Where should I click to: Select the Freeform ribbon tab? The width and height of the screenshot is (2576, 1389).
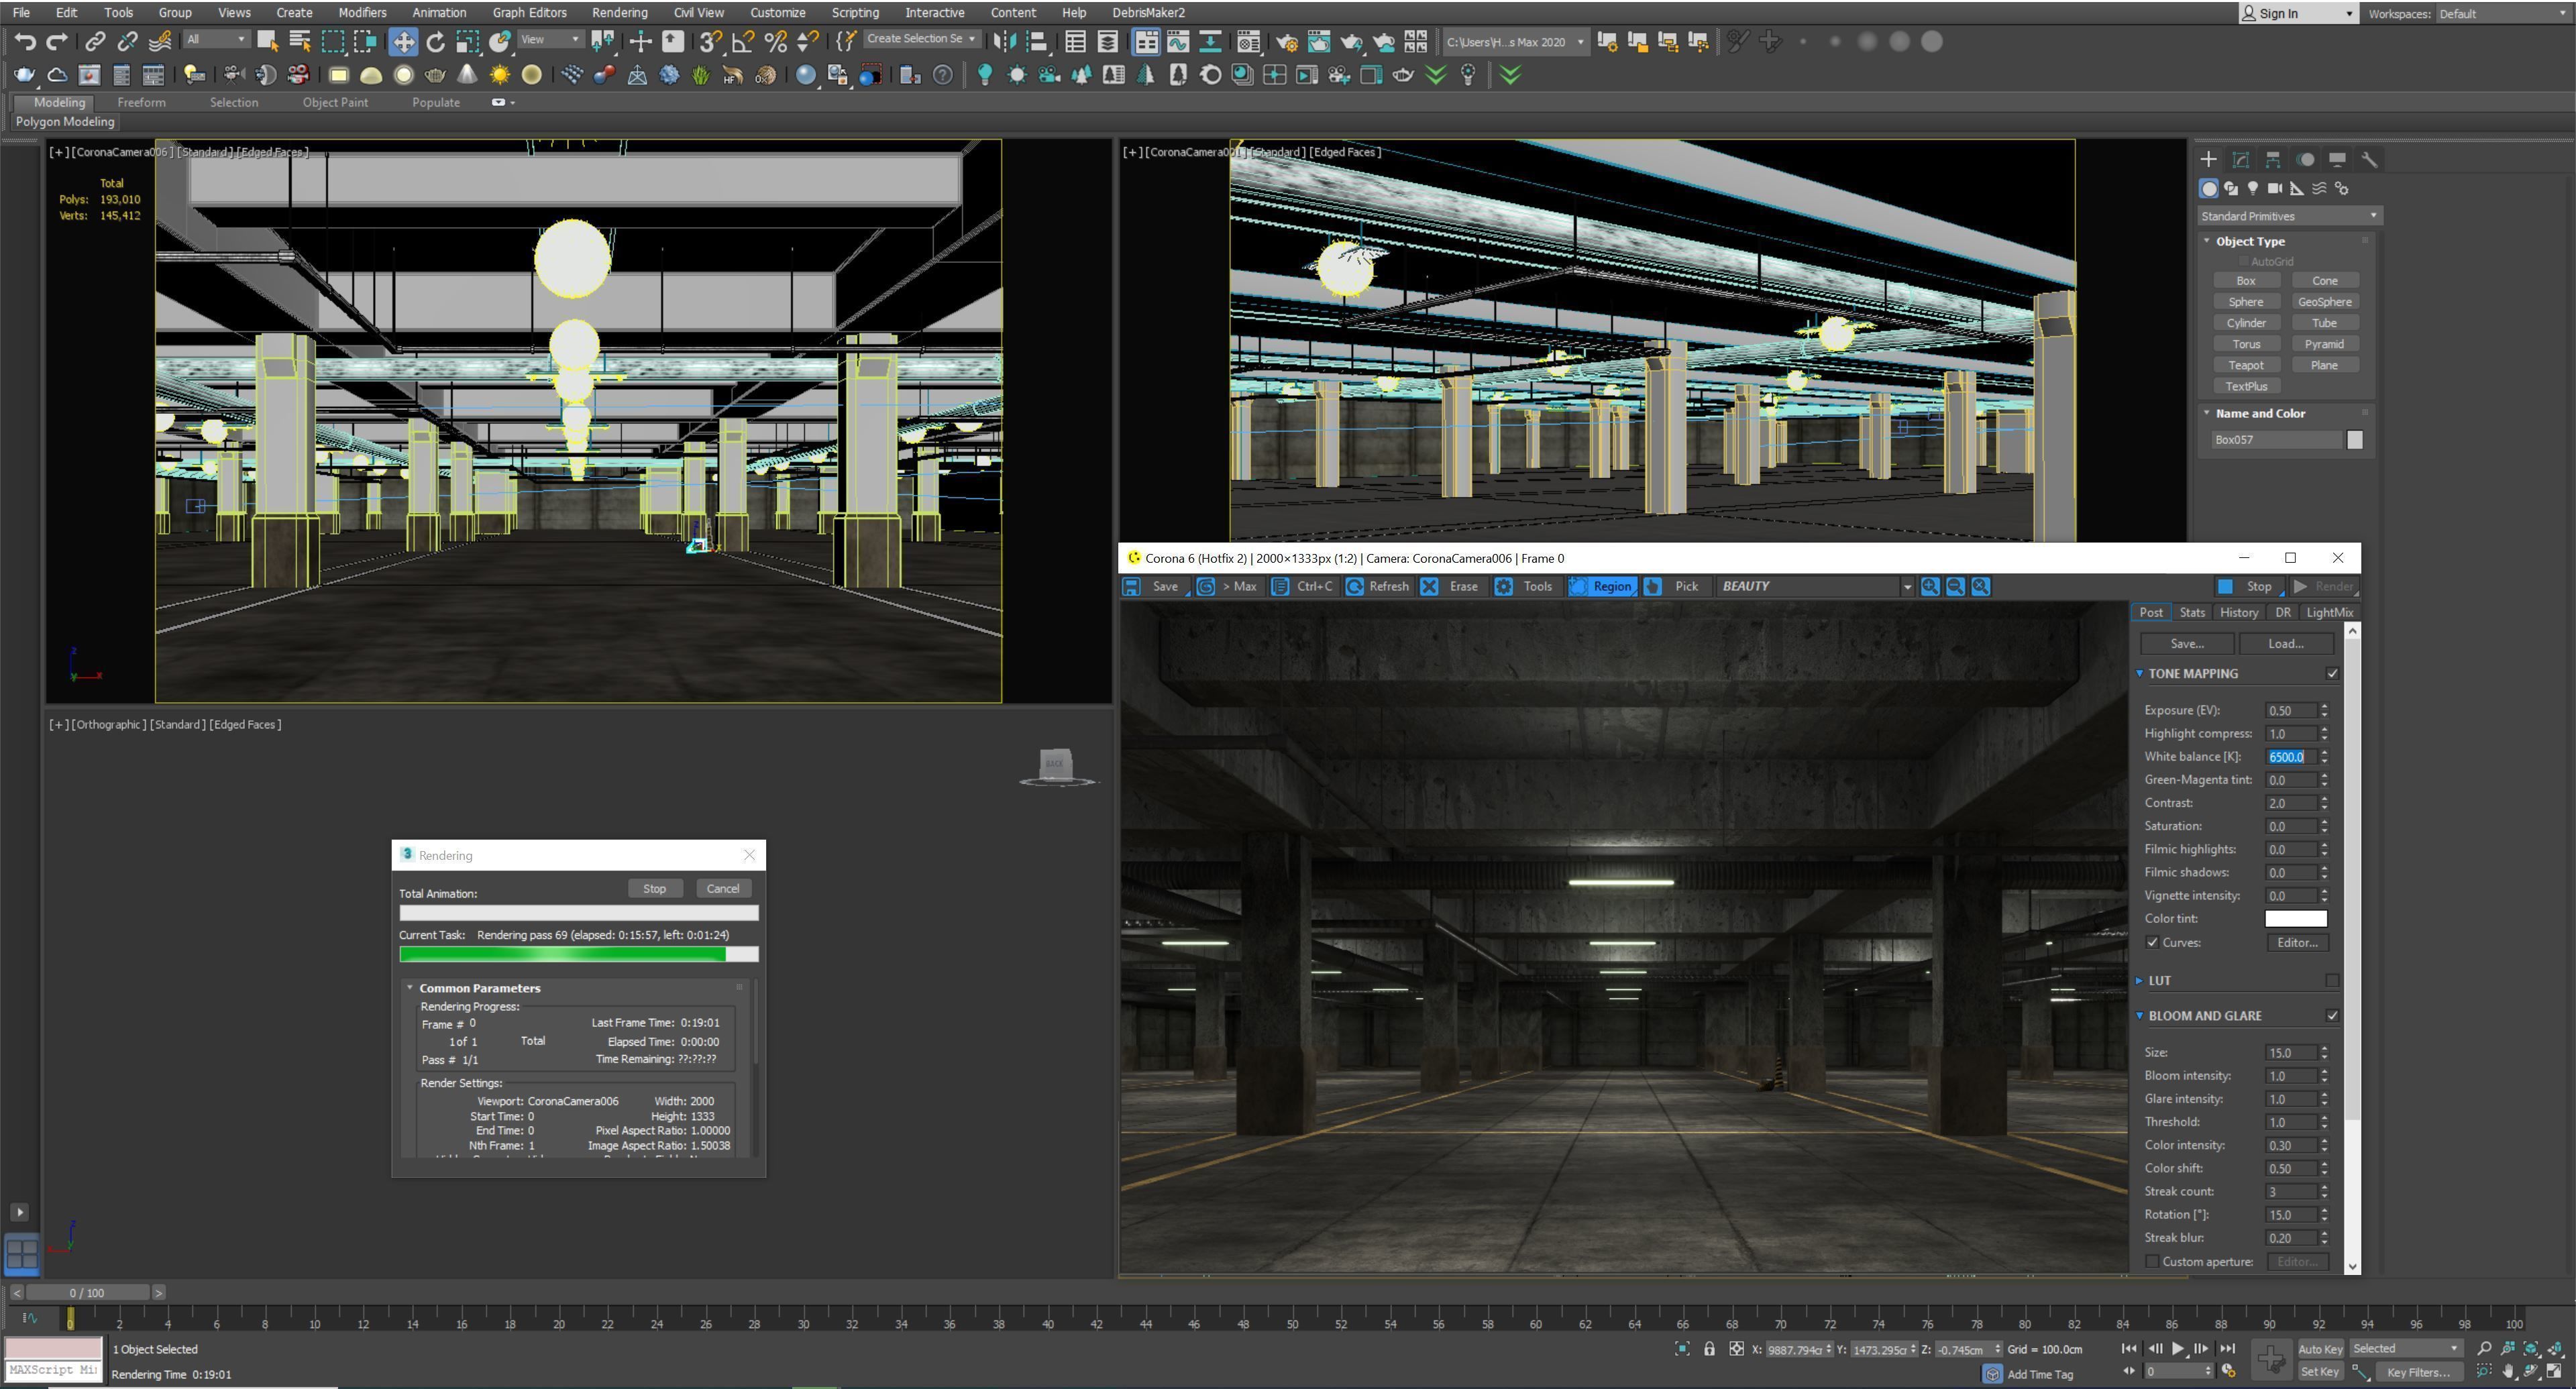141,102
